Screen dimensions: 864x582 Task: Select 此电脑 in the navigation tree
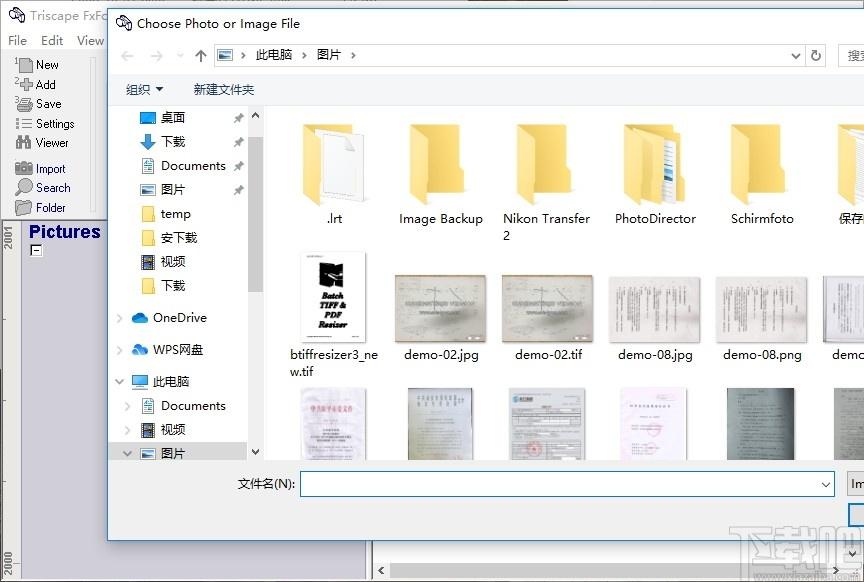click(171, 381)
